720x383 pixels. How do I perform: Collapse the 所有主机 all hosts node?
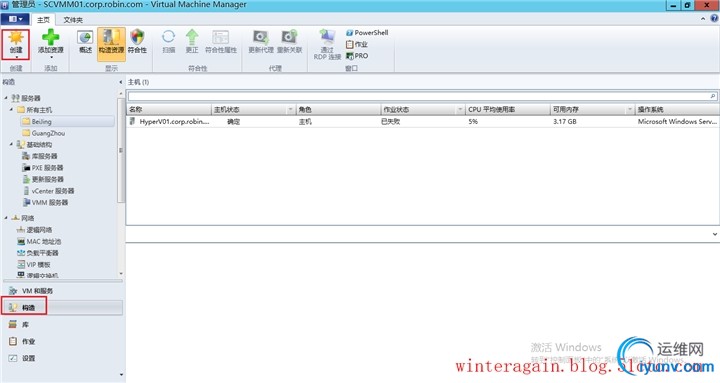[x=11, y=109]
